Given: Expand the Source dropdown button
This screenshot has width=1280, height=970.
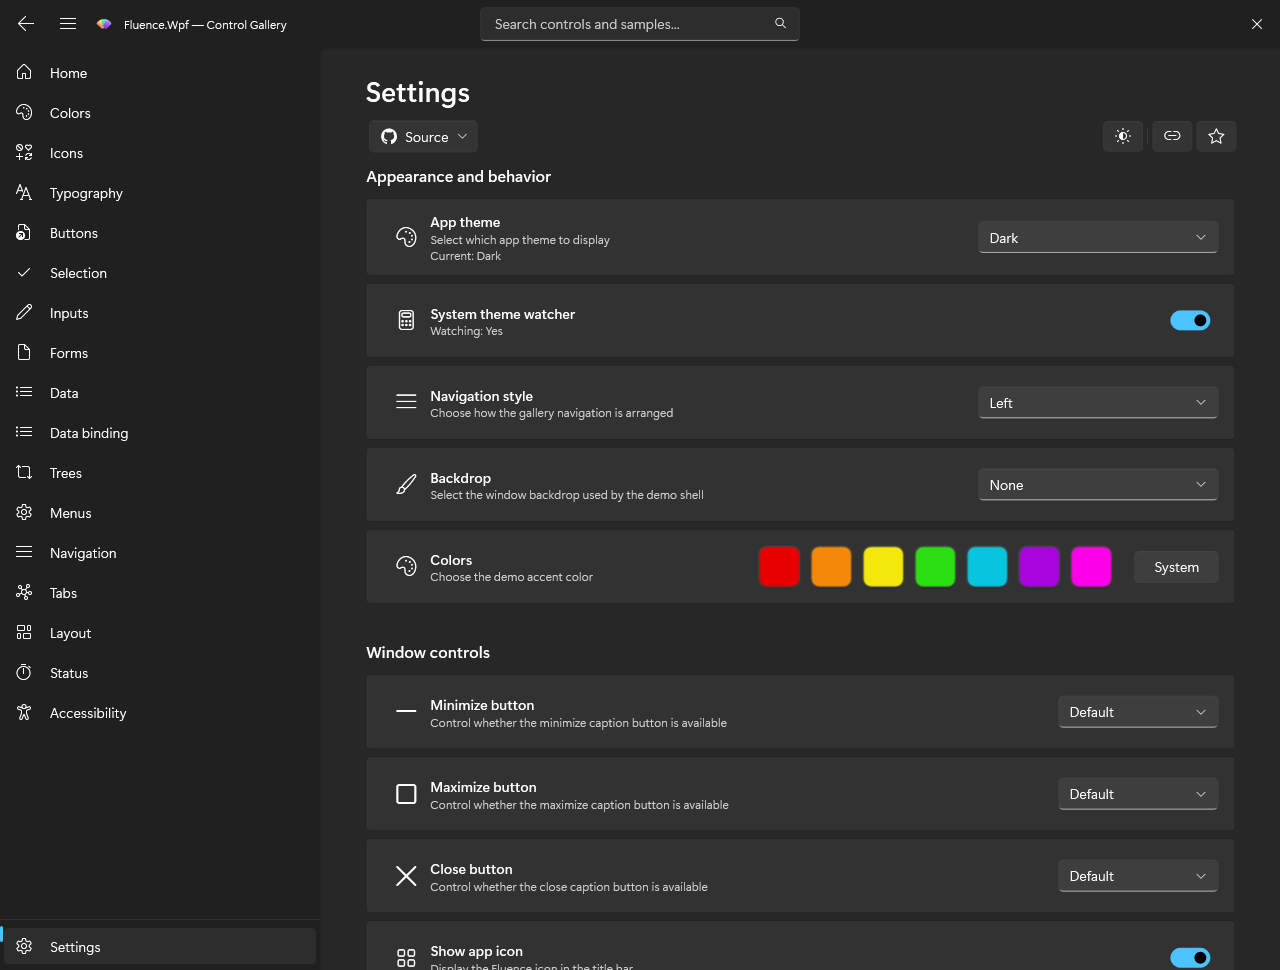Looking at the screenshot, I should tap(423, 137).
